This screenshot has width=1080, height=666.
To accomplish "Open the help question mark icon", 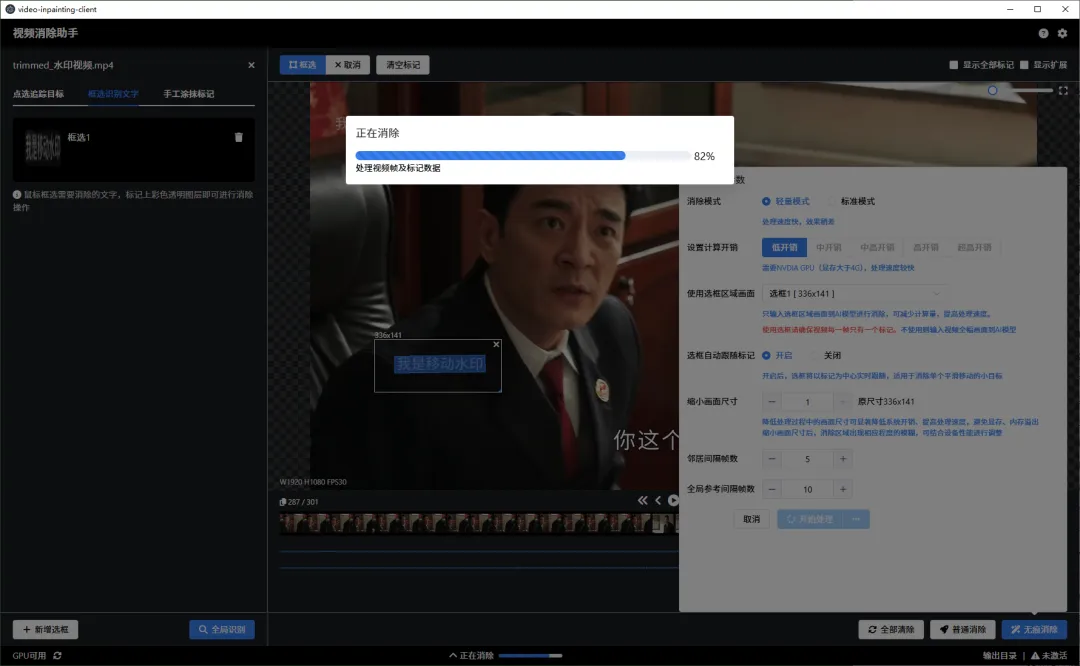I will coord(1043,33).
